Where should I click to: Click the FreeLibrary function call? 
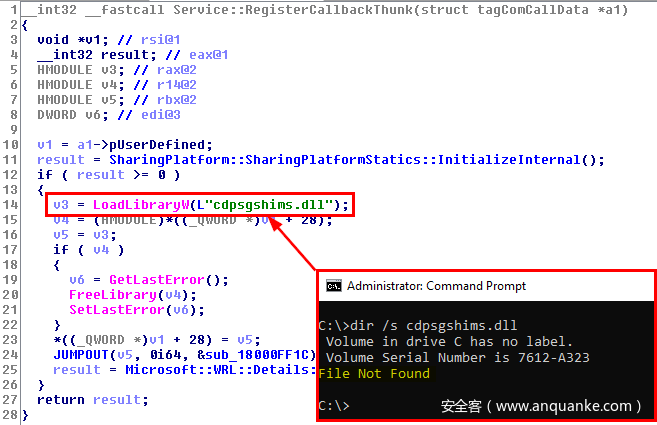[113, 295]
